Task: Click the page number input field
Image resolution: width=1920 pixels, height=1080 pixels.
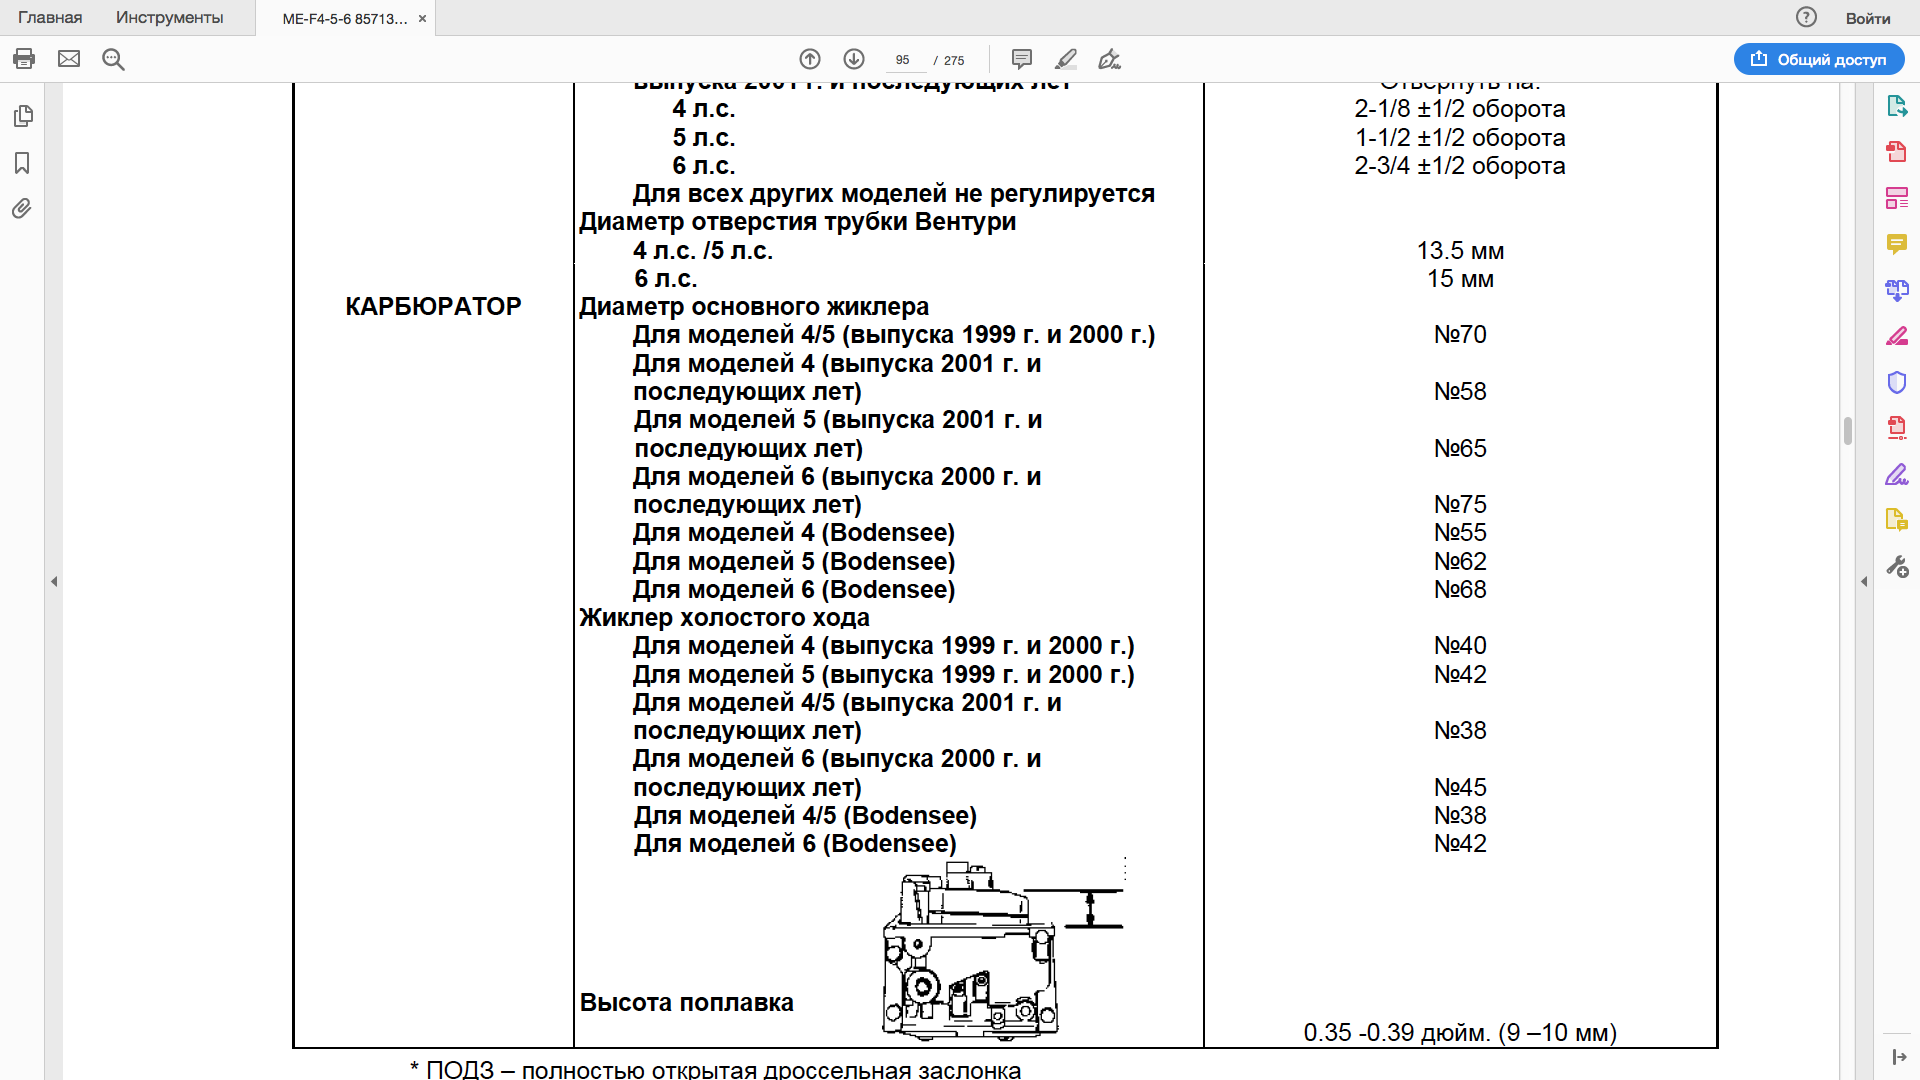Action: coord(903,60)
